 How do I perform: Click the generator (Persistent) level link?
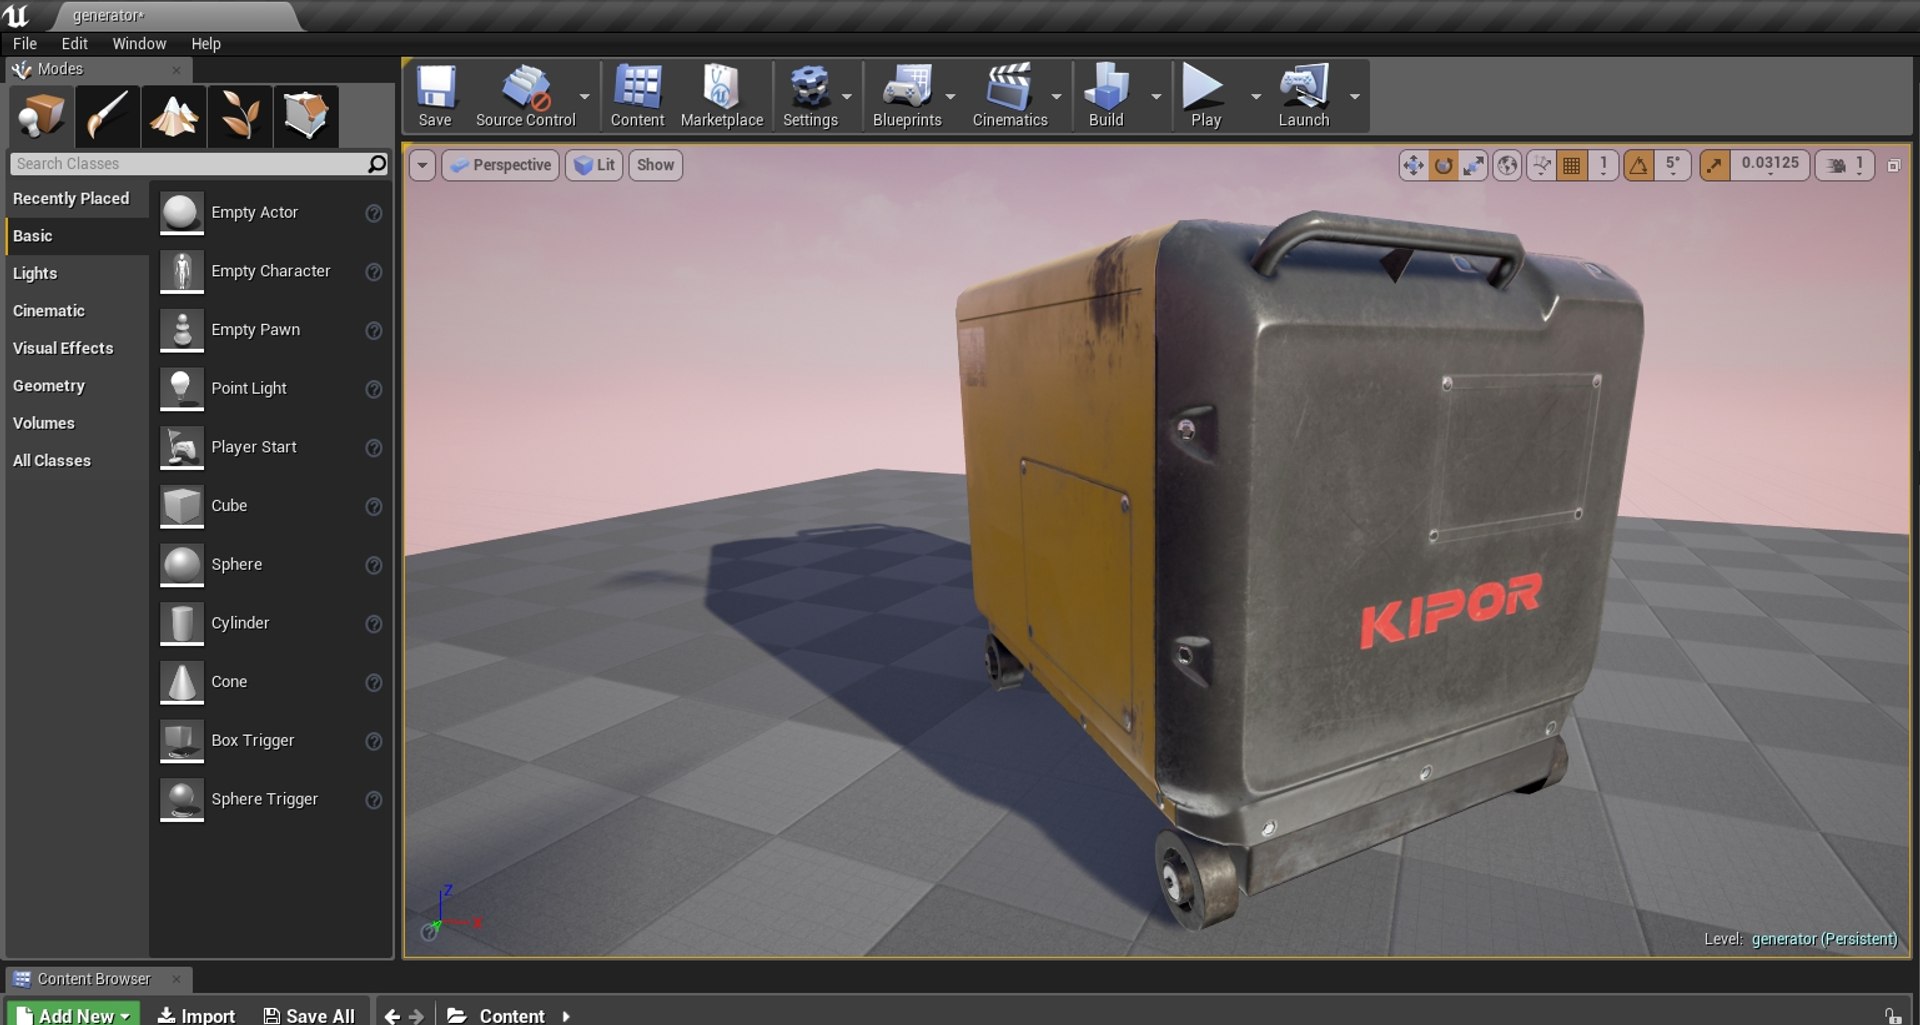tap(1824, 939)
